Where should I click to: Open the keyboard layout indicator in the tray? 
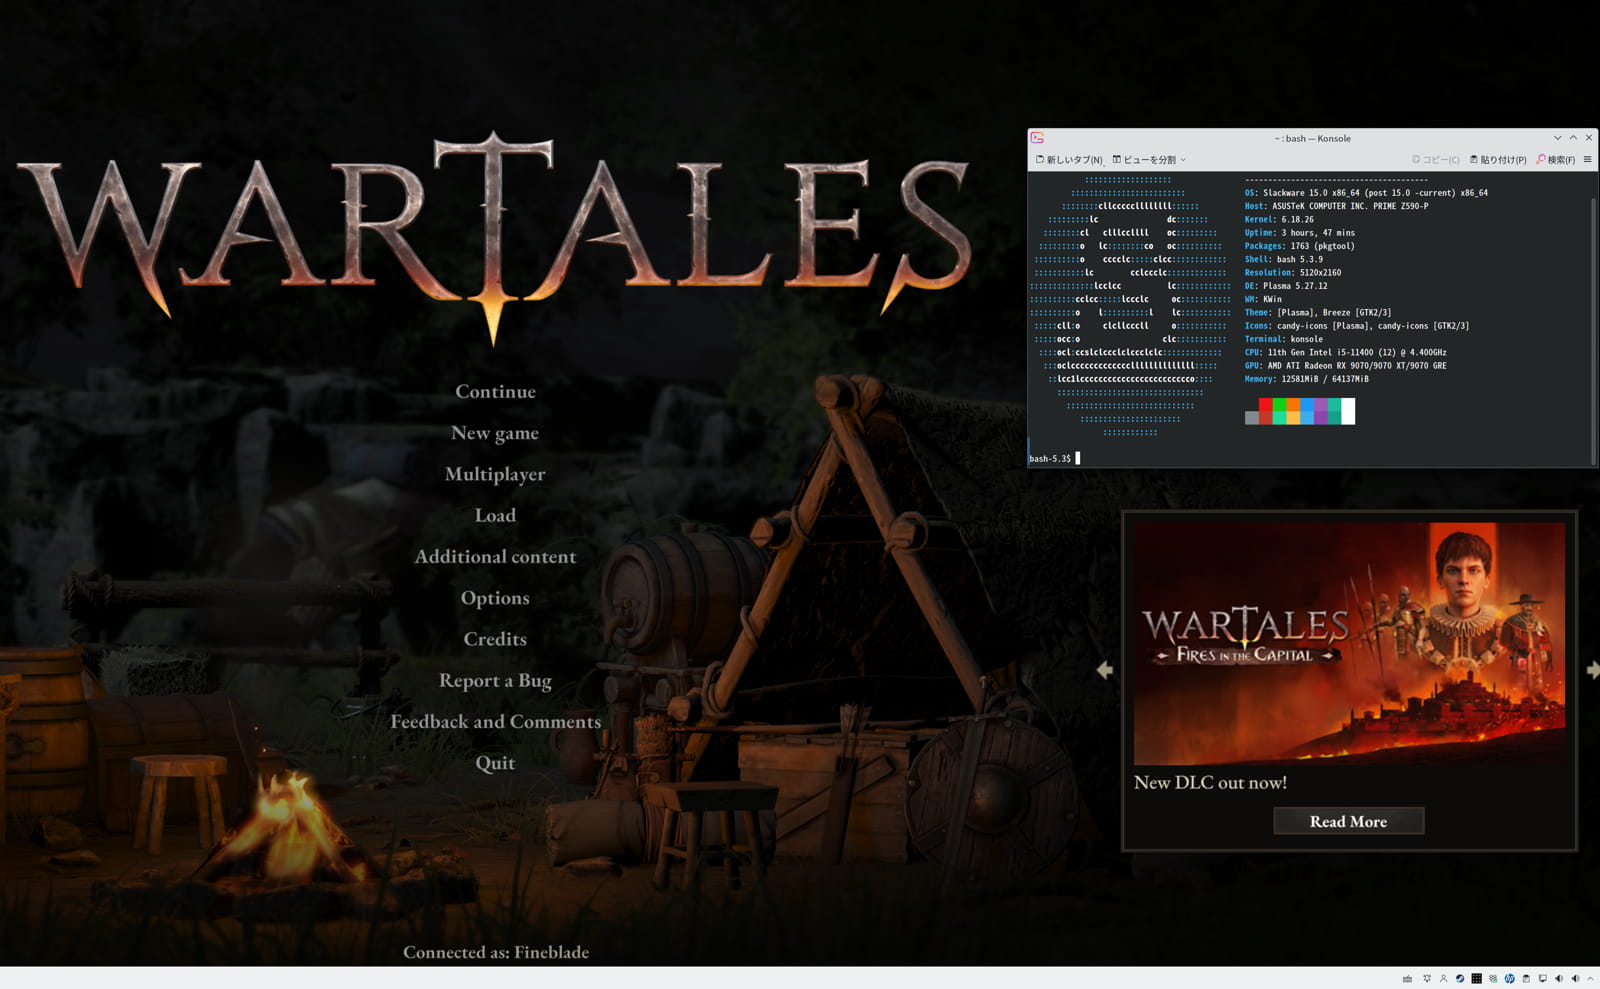(1408, 978)
